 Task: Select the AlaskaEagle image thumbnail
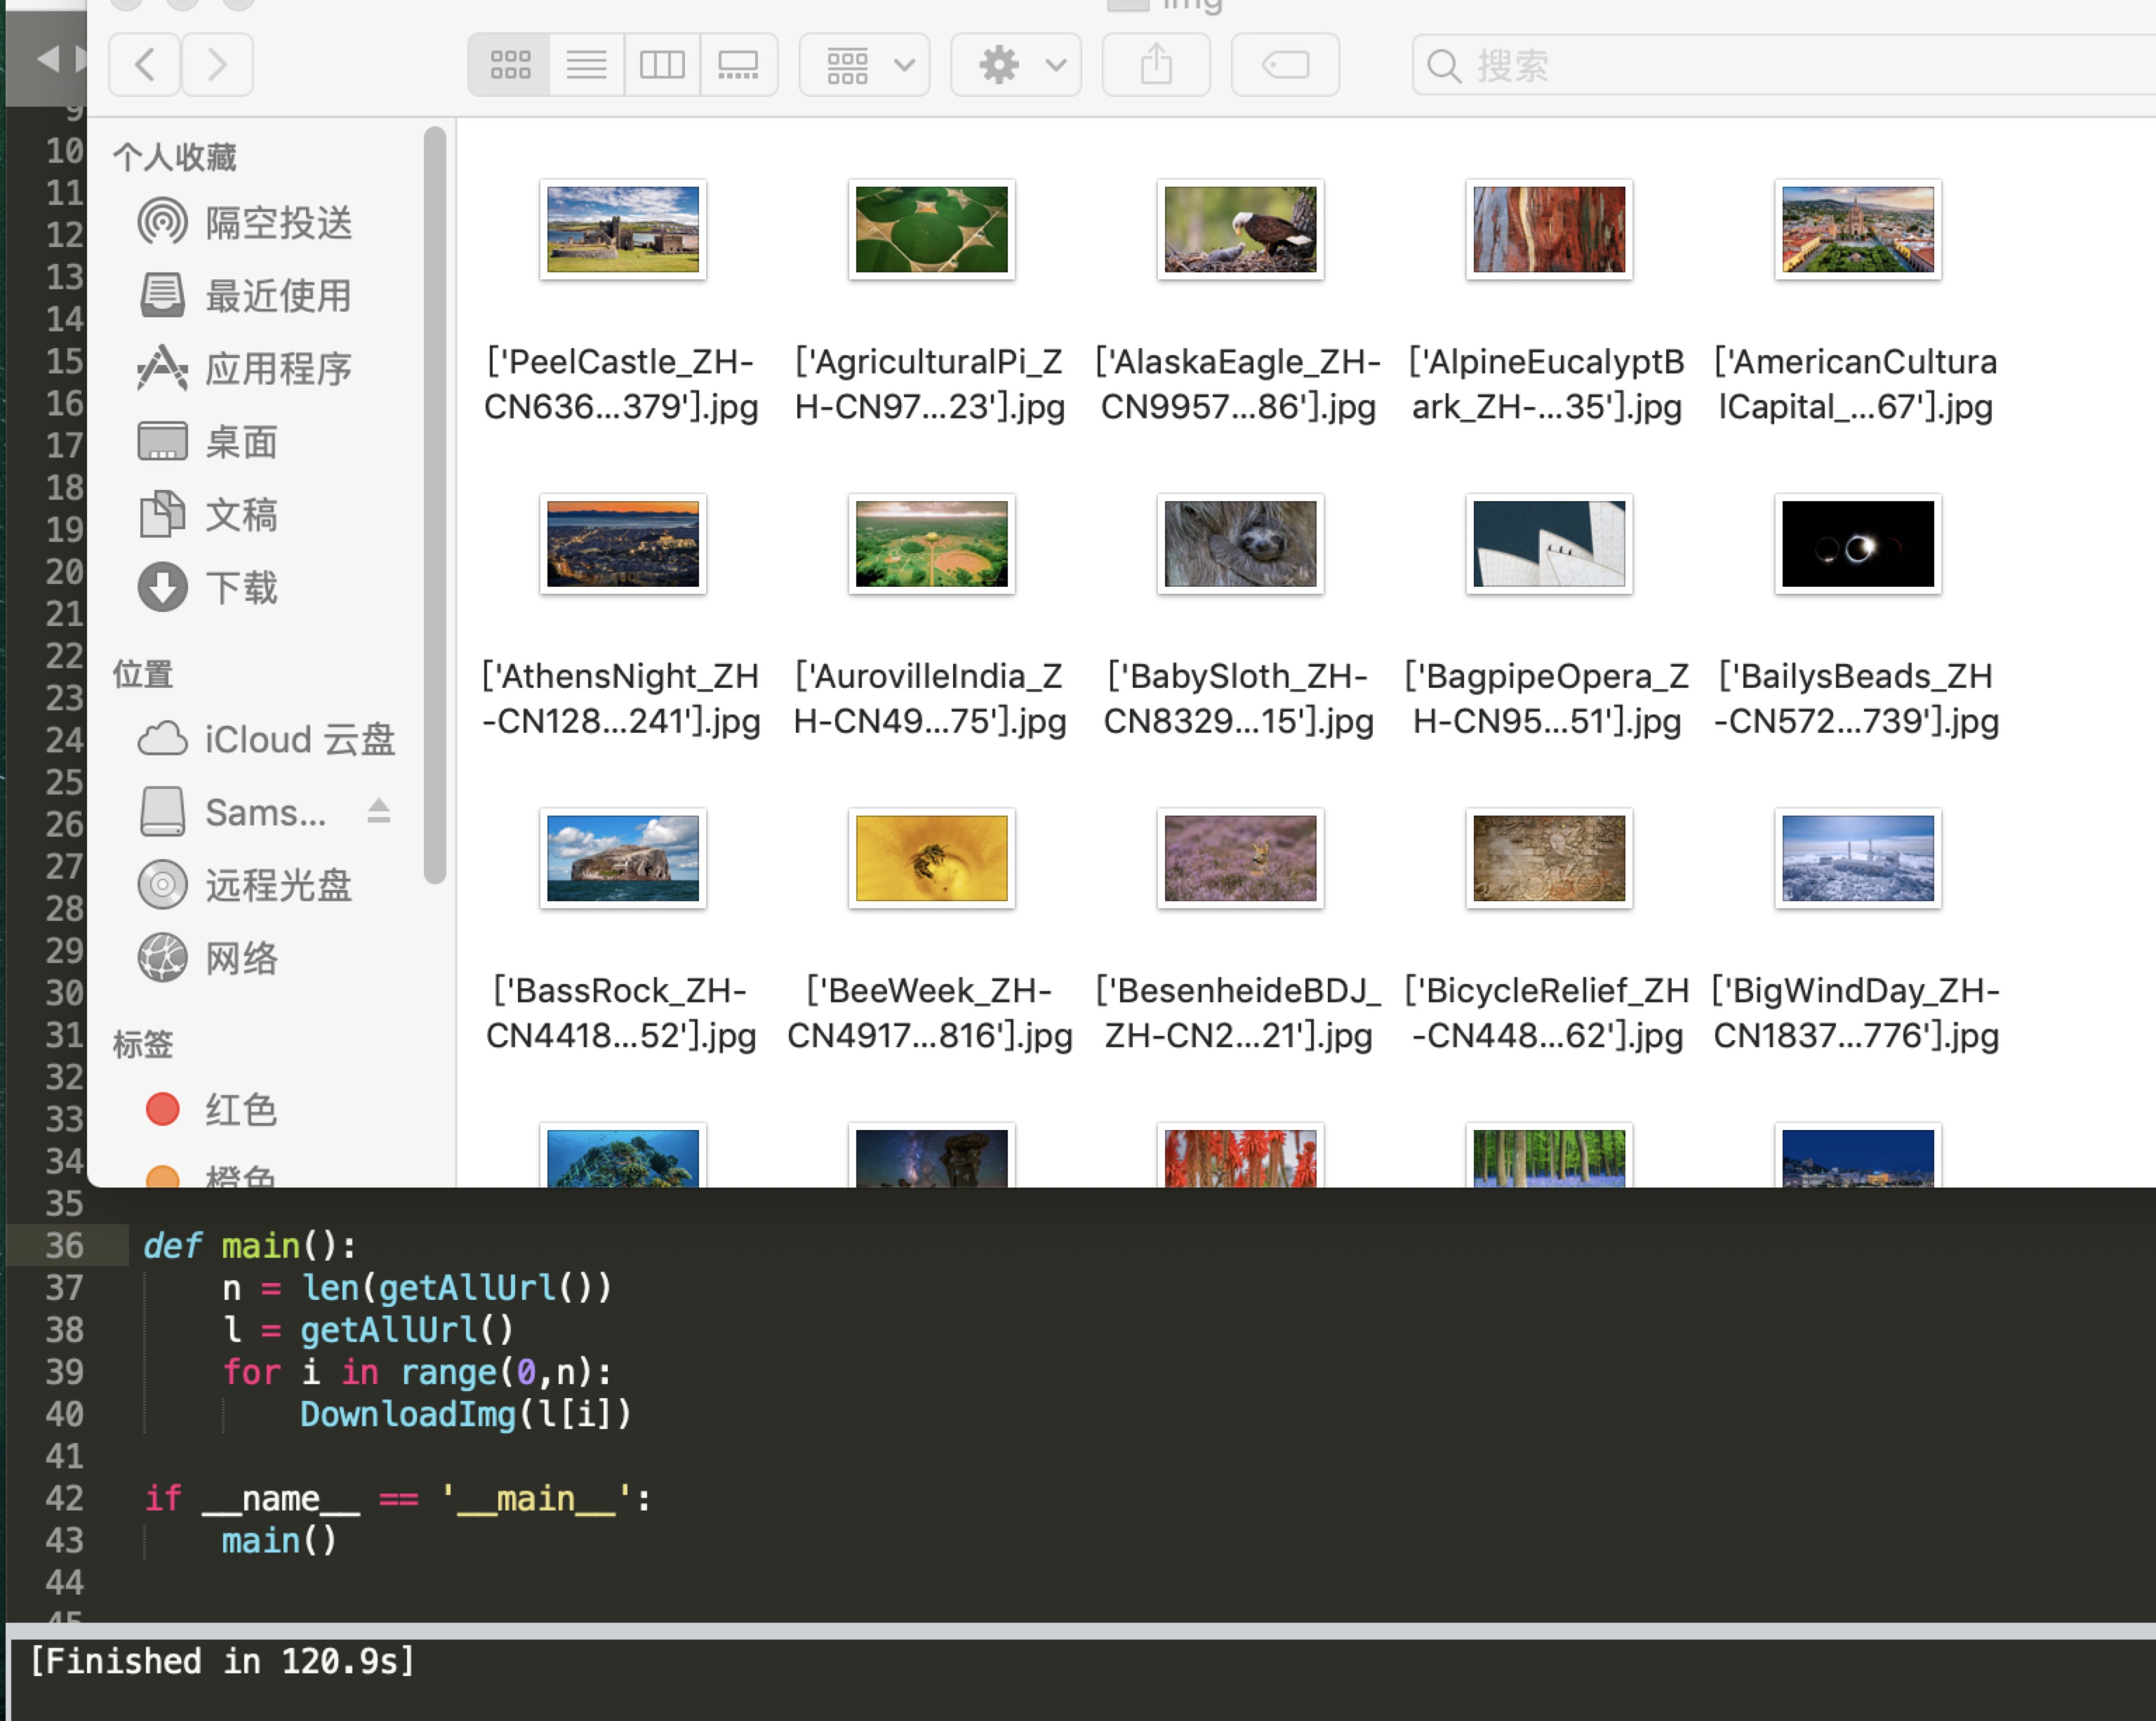tap(1240, 230)
